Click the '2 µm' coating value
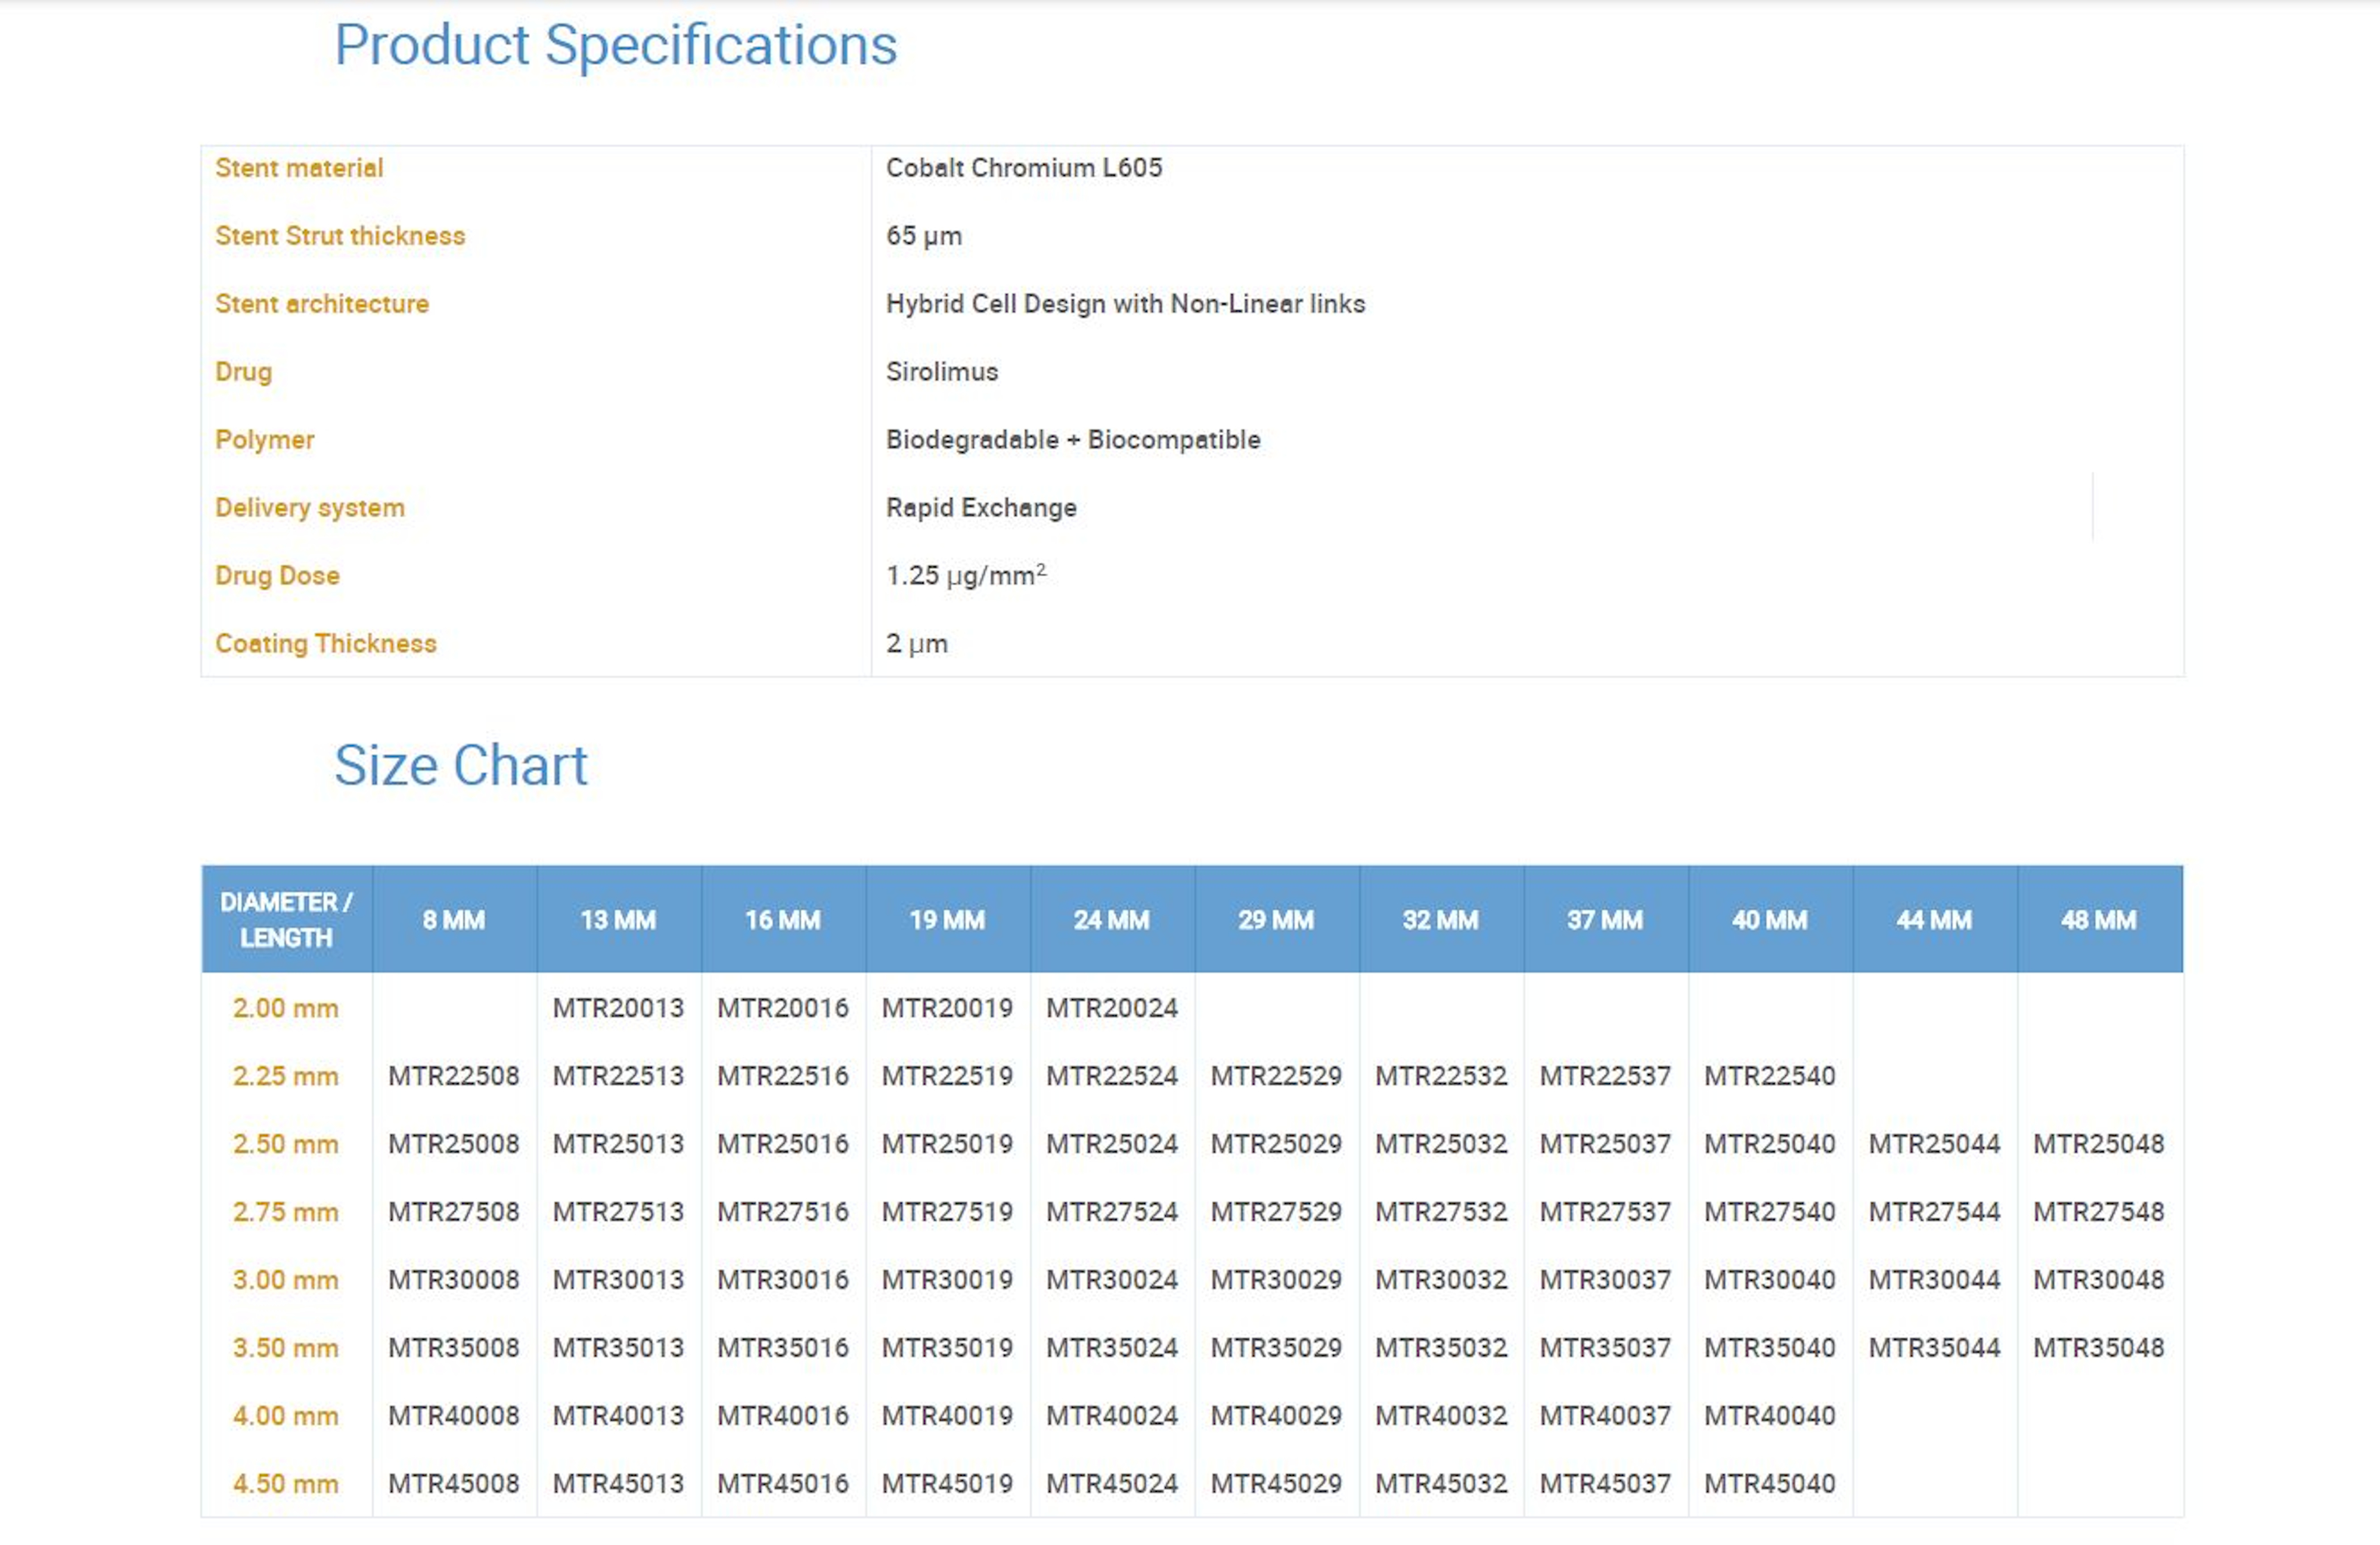This screenshot has width=2380, height=1545. pos(917,644)
